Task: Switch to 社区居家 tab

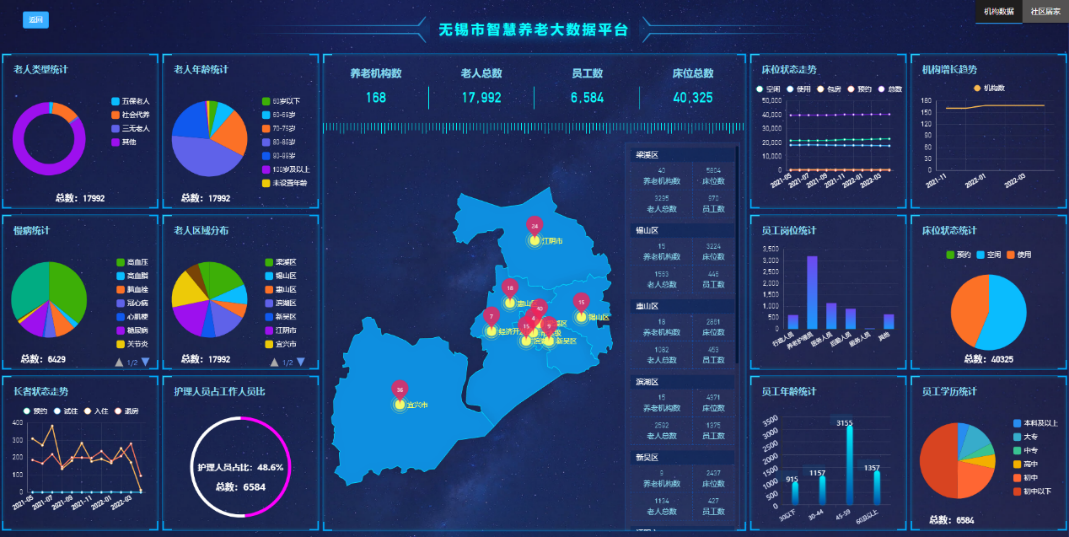Action: [x=1045, y=11]
